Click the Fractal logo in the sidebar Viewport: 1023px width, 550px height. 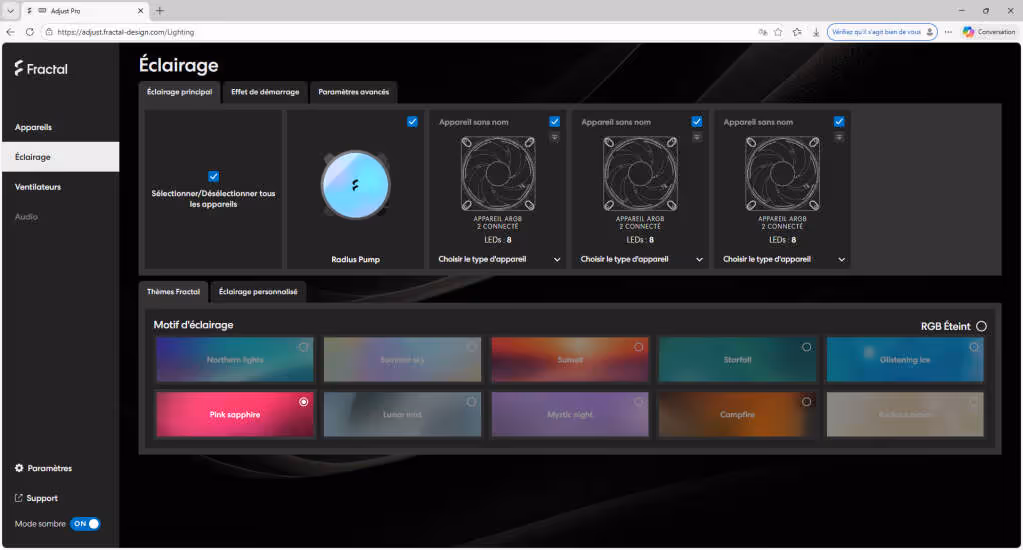pos(41,69)
